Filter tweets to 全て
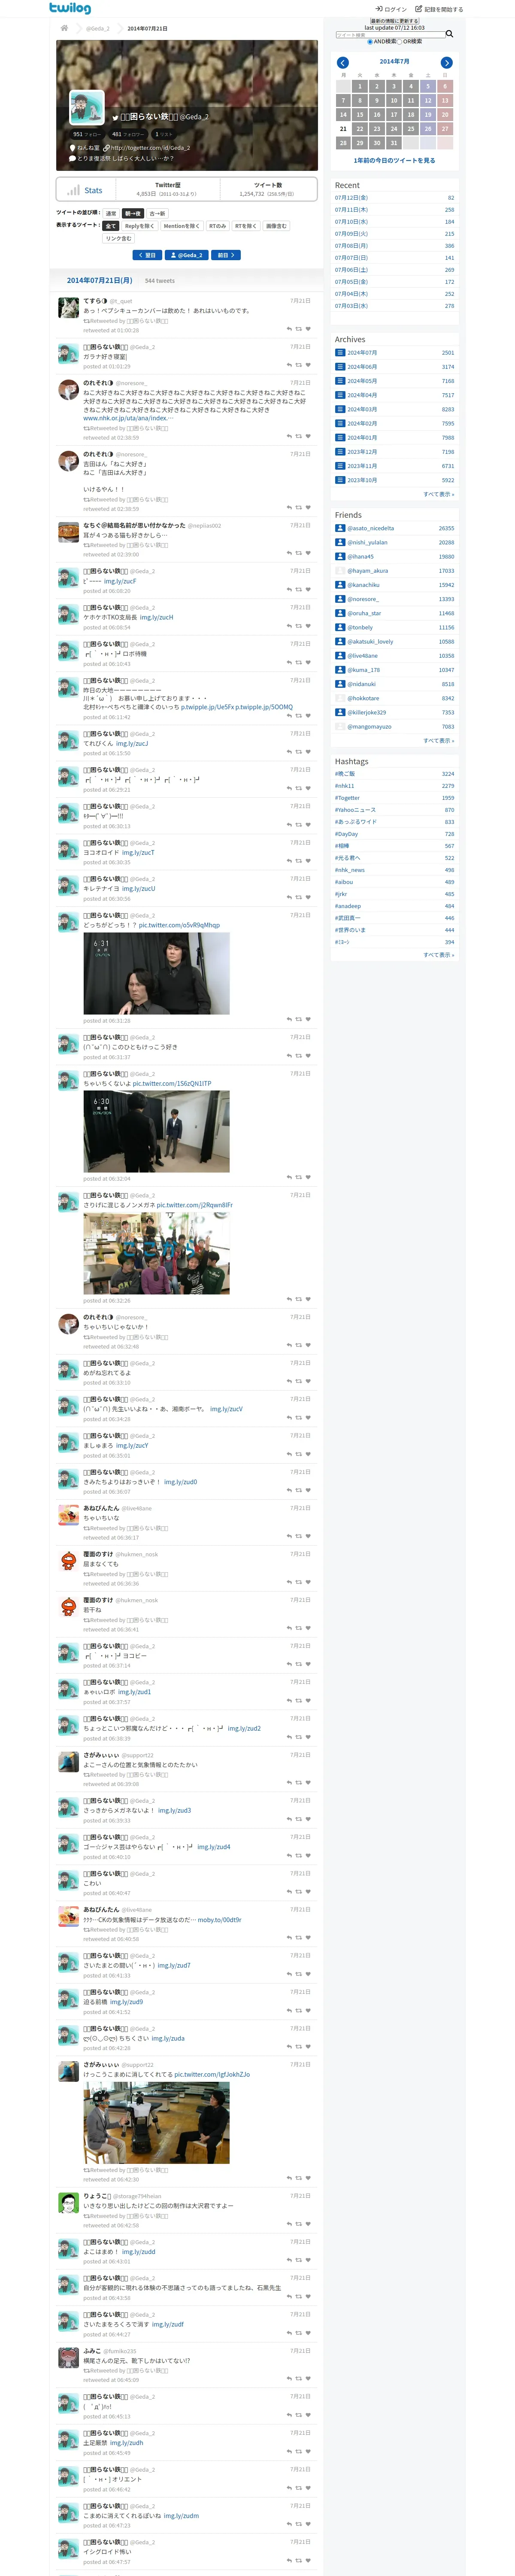Viewport: 515px width, 2576px height. pyautogui.click(x=111, y=226)
